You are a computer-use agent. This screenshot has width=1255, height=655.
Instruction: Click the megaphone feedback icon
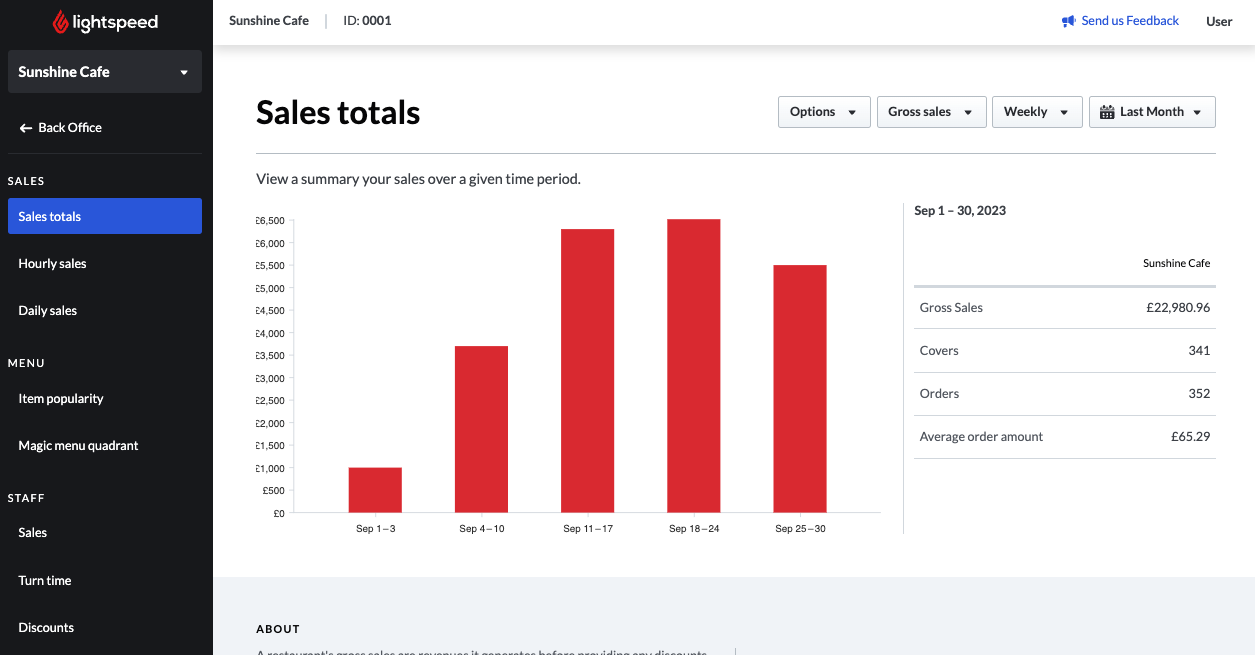coord(1068,21)
